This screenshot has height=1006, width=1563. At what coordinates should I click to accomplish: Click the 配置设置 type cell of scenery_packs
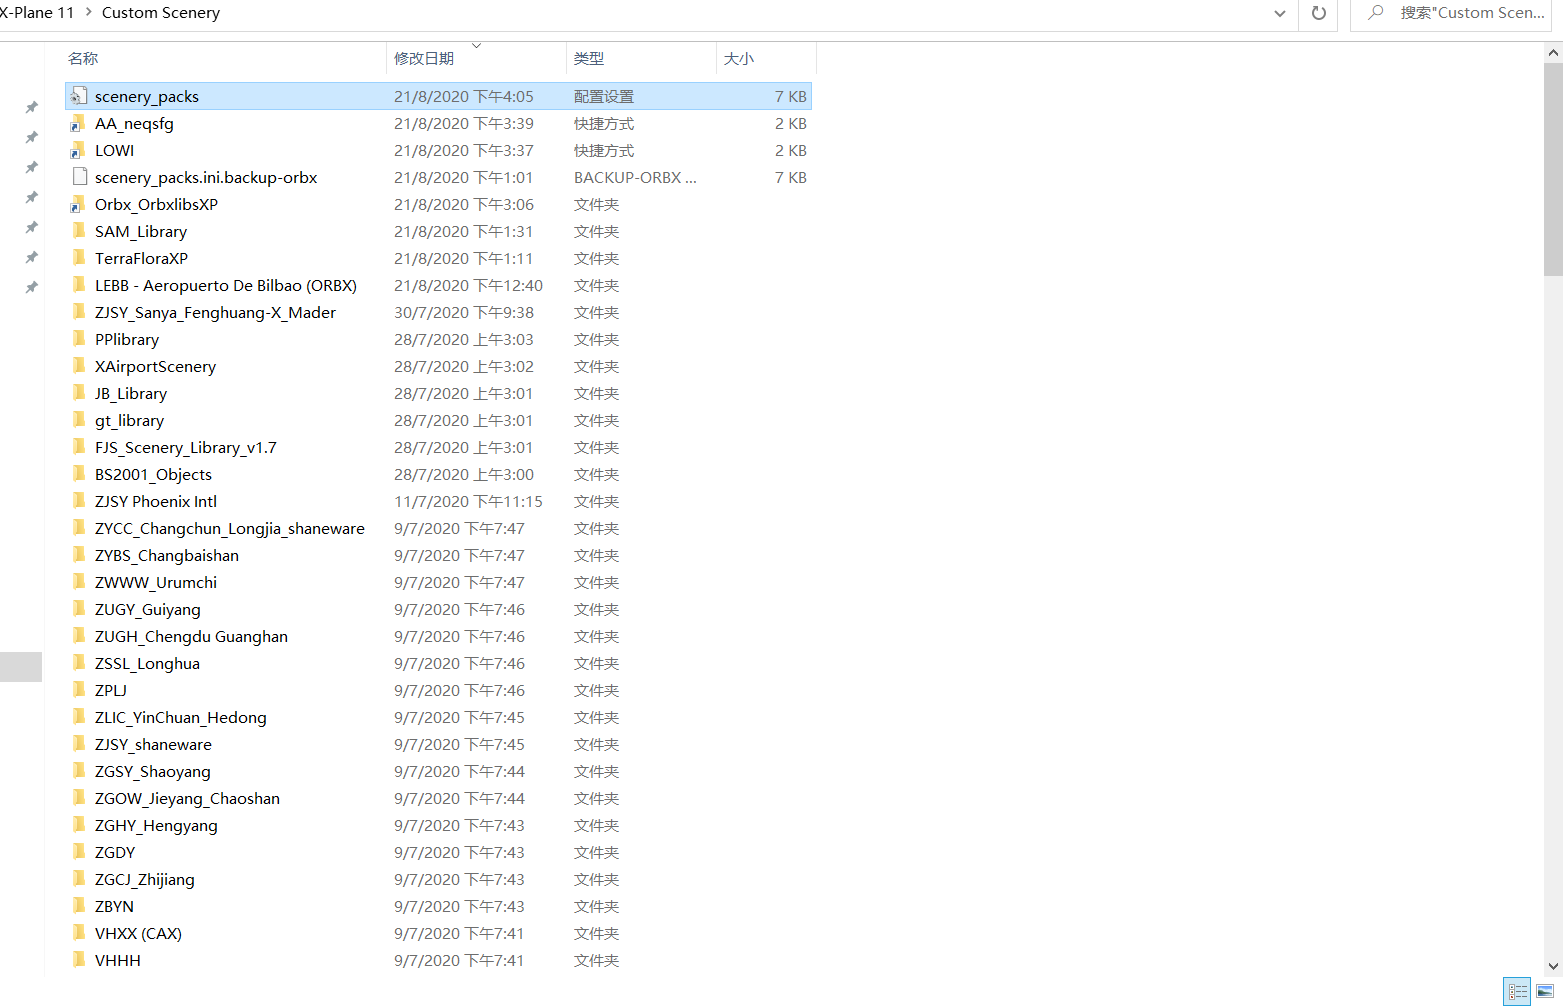[x=603, y=96]
